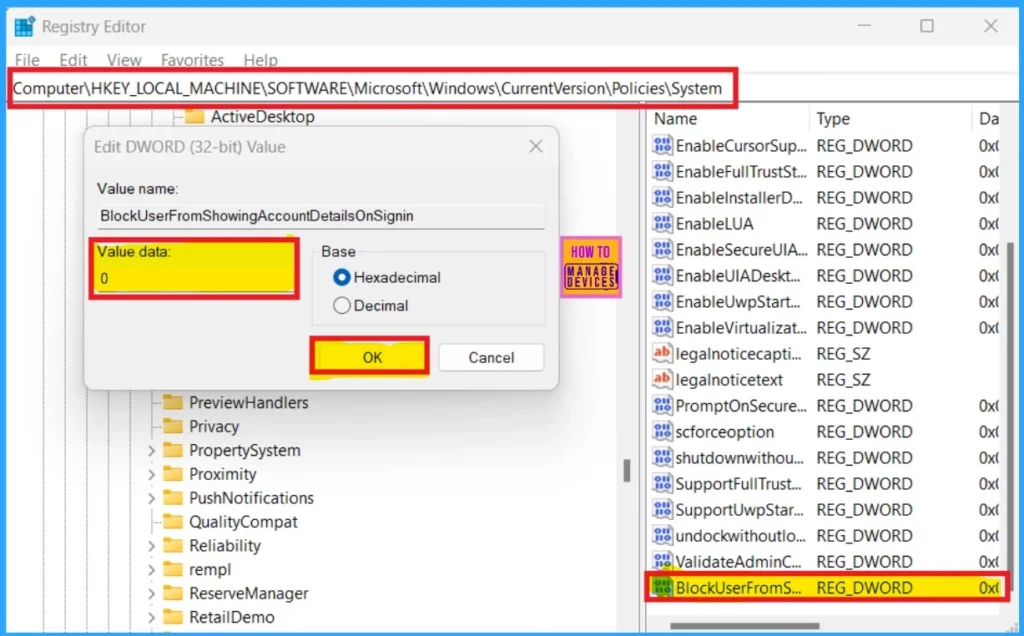Click the EnableUIADeskt... DWORD icon
Viewport: 1024px width, 636px height.
(x=662, y=276)
